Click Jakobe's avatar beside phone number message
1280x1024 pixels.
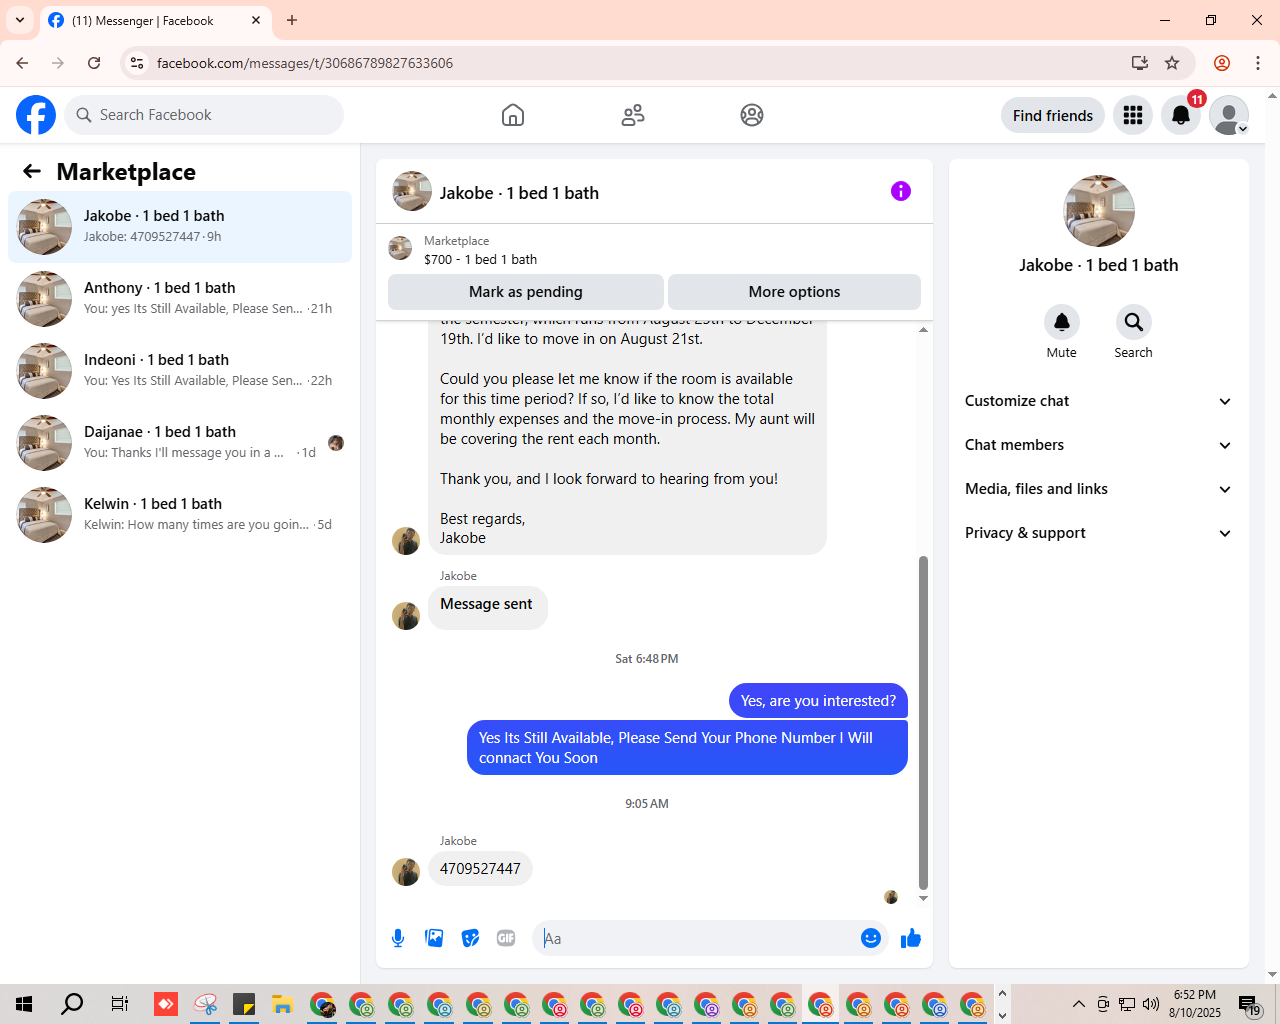[x=406, y=872]
